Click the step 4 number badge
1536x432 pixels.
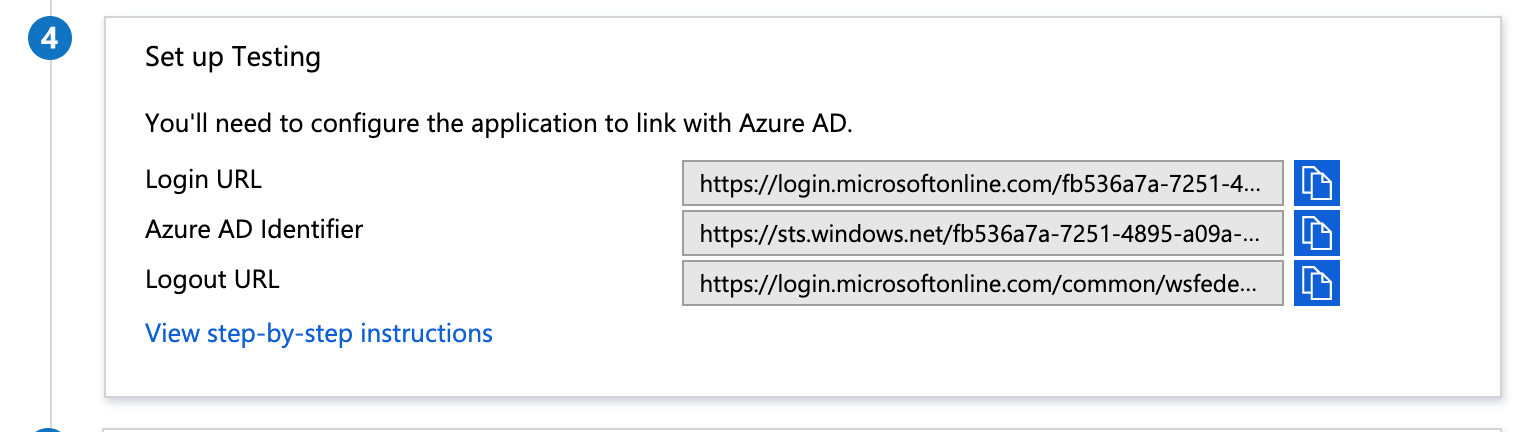point(50,41)
